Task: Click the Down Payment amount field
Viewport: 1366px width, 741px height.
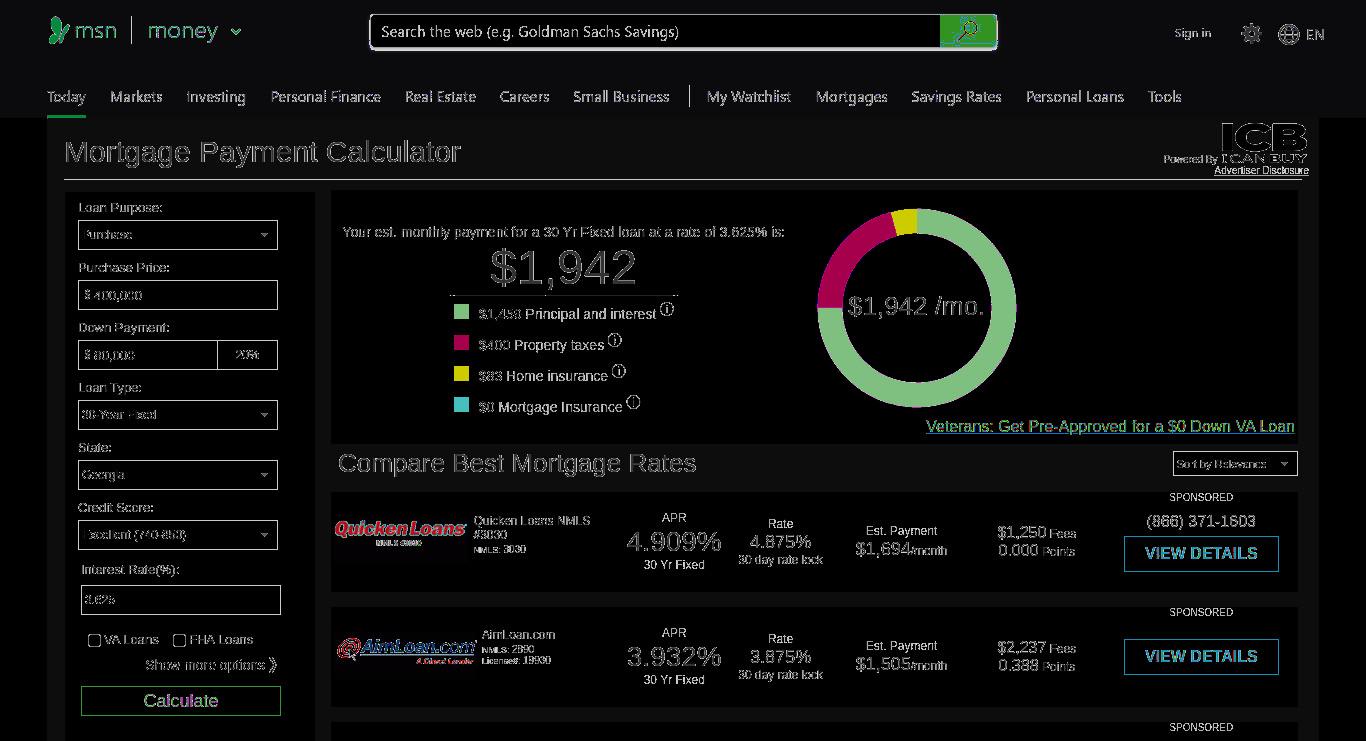Action: pos(148,355)
